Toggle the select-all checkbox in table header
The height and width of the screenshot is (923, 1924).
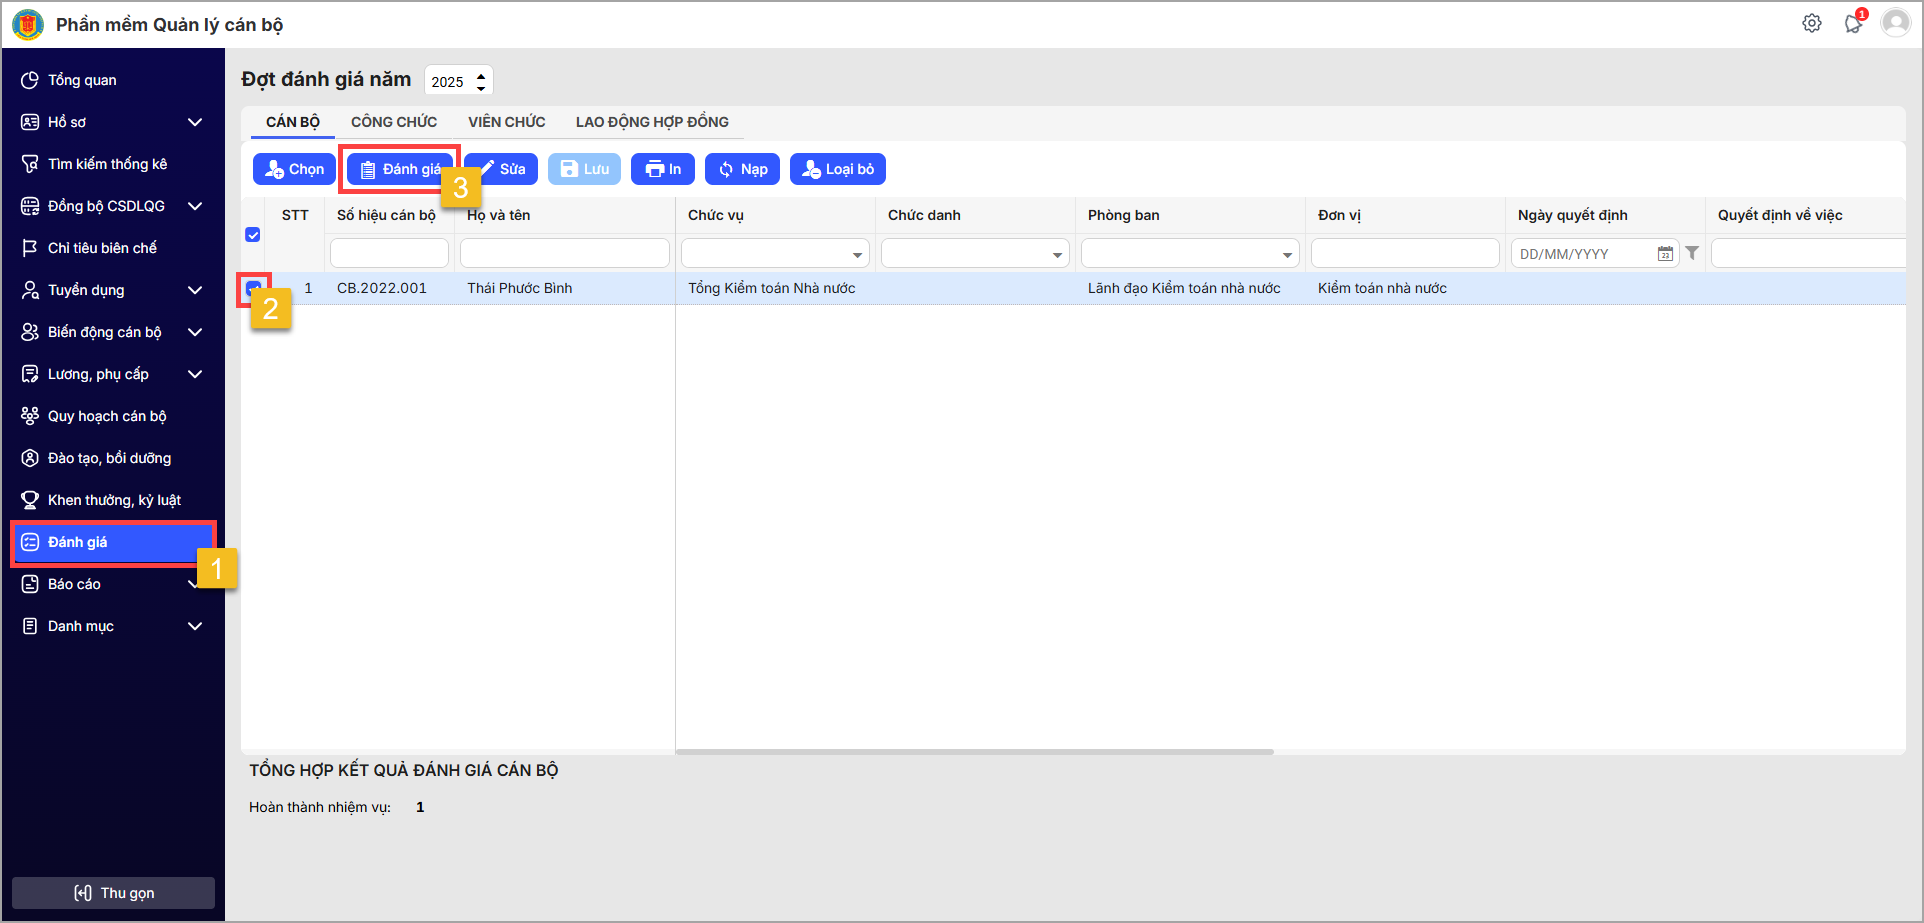(253, 235)
